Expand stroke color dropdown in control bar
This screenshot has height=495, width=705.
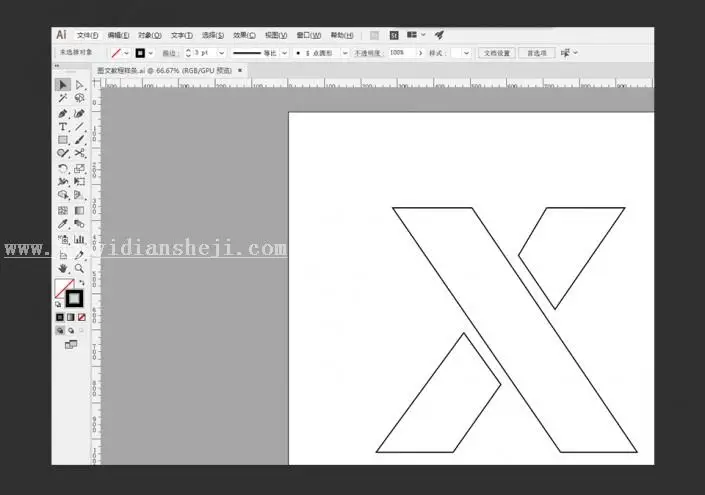151,53
